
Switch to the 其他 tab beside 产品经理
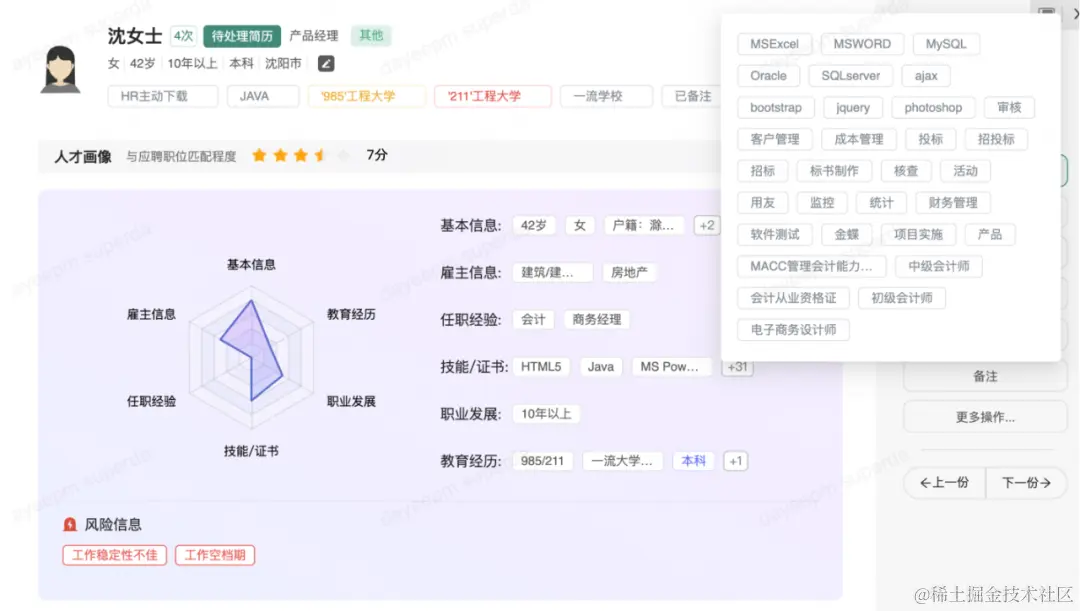point(369,34)
